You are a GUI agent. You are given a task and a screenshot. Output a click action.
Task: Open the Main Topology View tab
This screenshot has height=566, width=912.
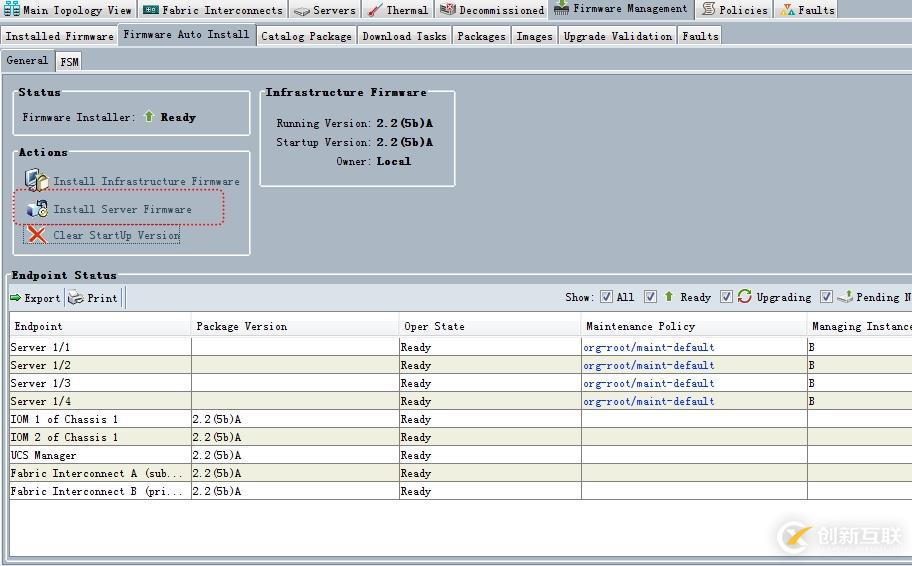(x=68, y=9)
